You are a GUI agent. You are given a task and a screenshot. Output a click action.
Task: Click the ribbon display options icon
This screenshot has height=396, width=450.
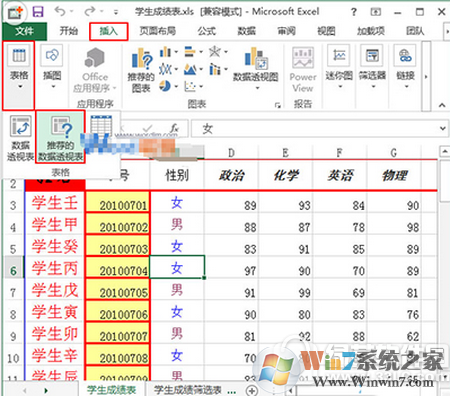[x=376, y=12]
